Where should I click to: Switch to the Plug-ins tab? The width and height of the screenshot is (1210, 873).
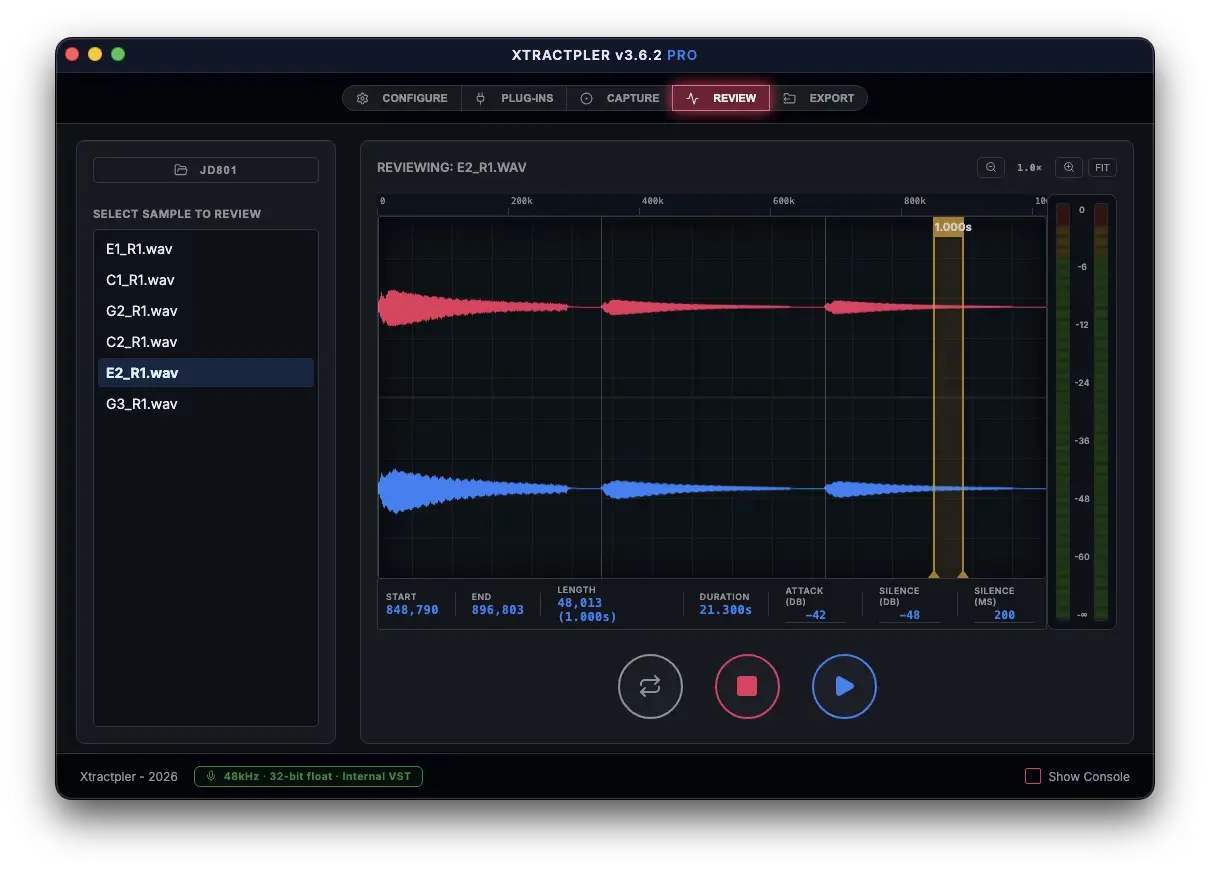(x=514, y=98)
